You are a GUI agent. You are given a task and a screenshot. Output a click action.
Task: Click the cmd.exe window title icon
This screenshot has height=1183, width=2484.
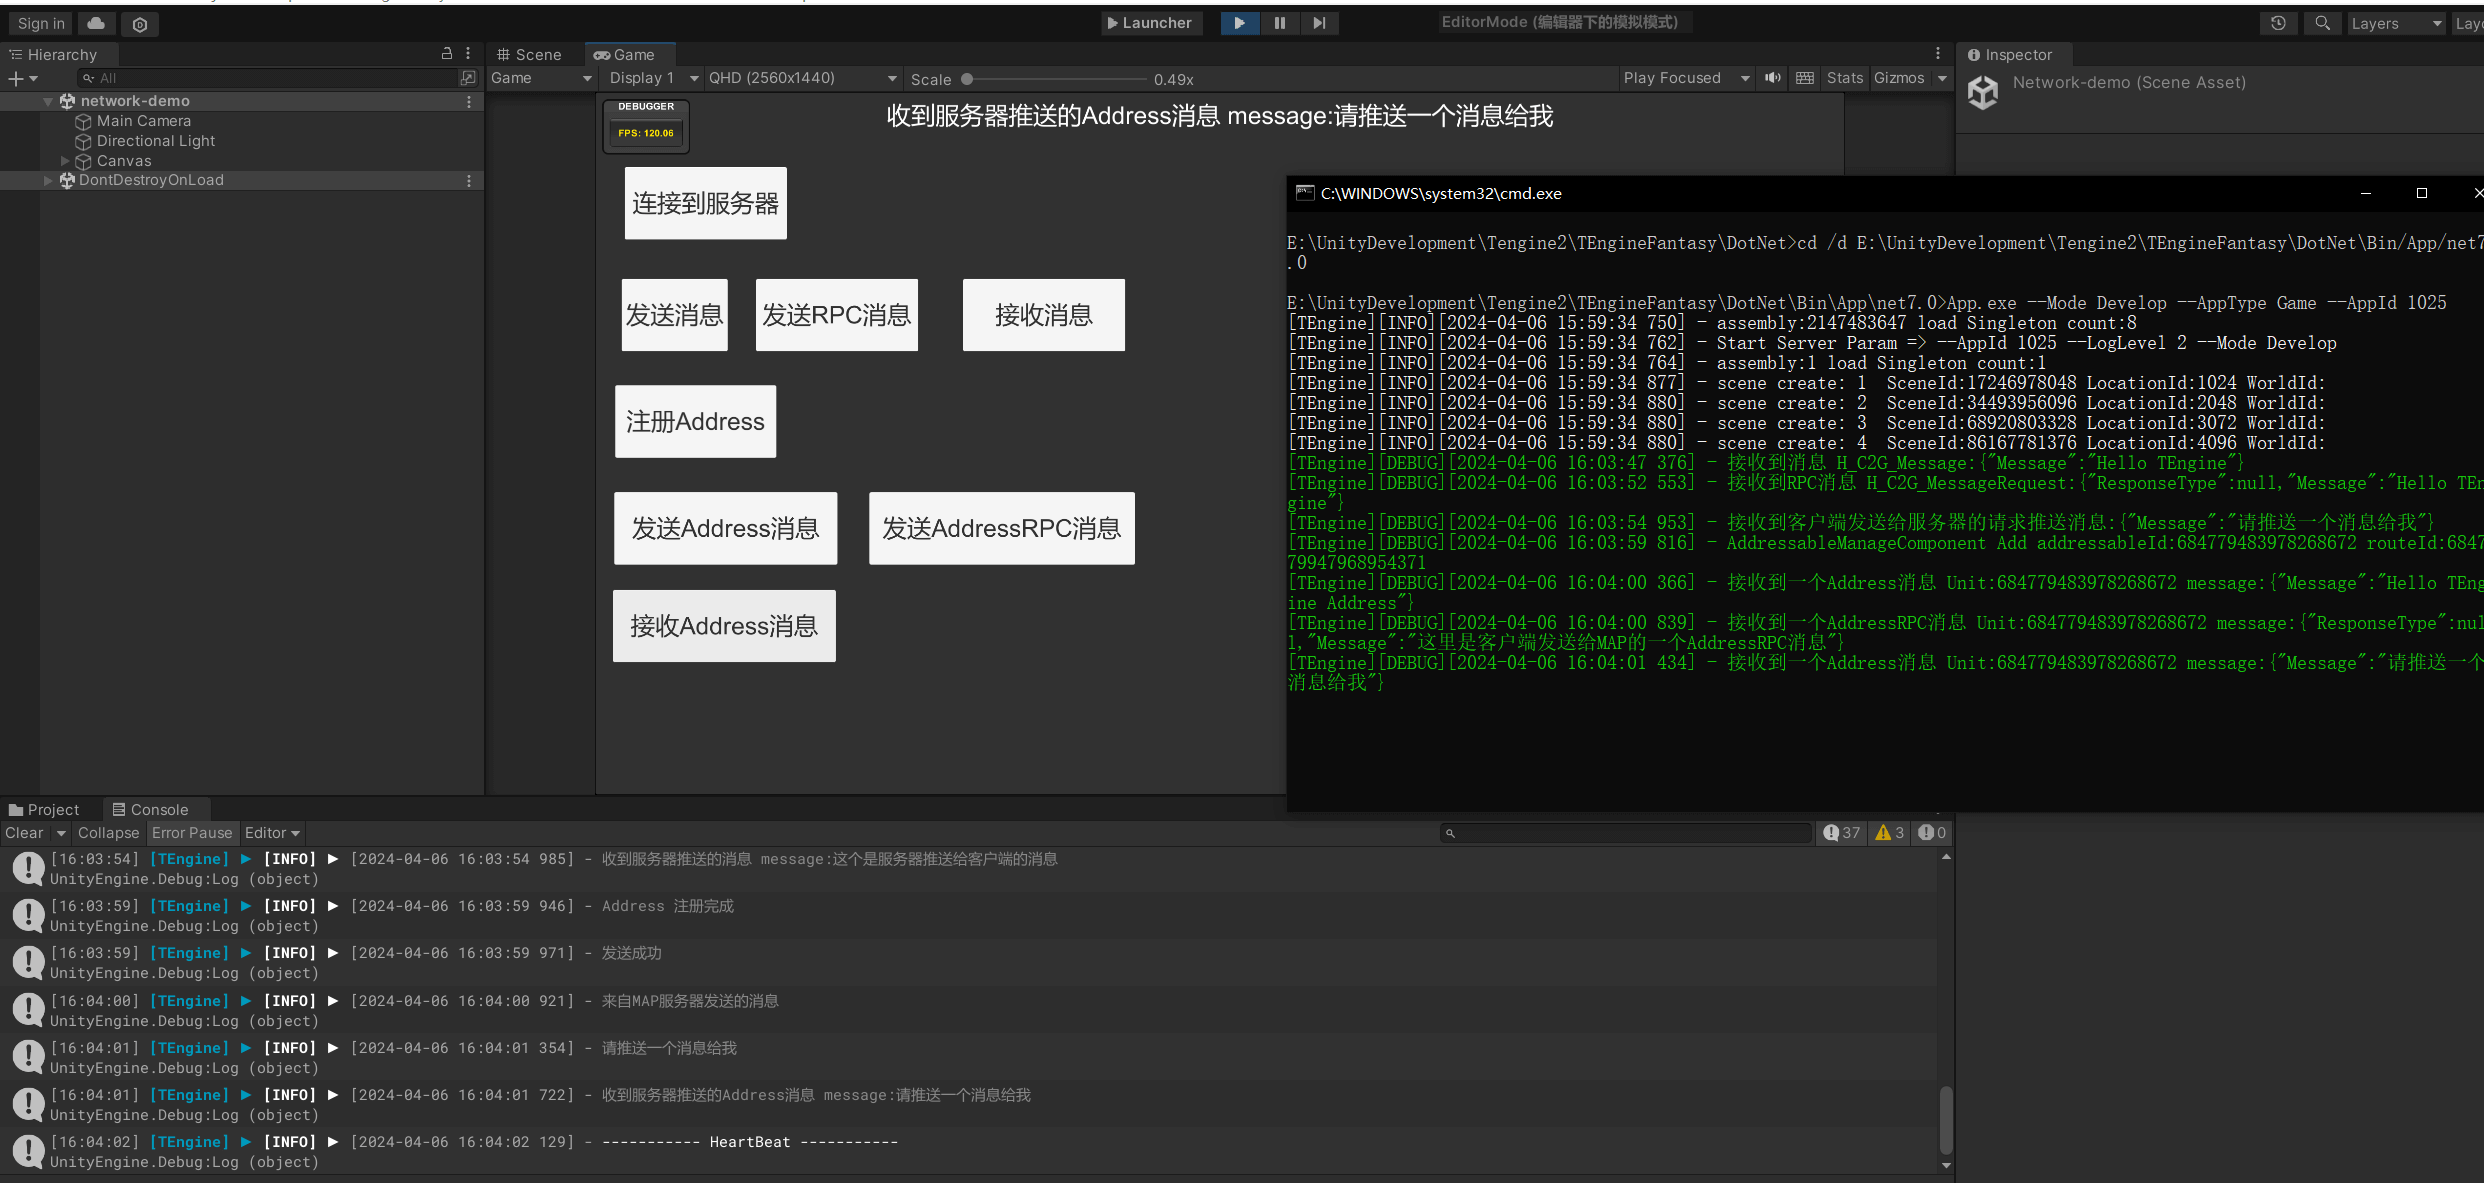(1304, 193)
